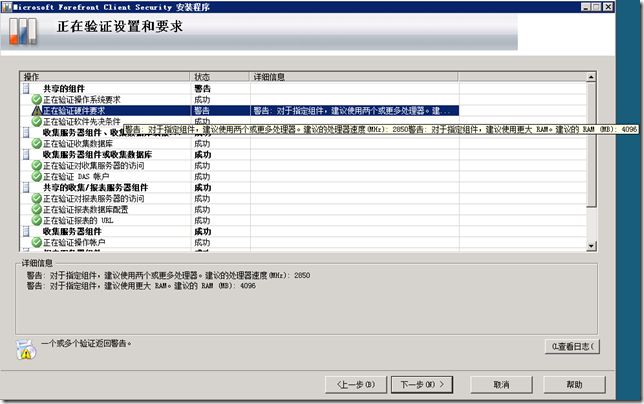644x404 pixels.
Task: Click 警告 status of 共享的组件 row
Action: (x=202, y=88)
